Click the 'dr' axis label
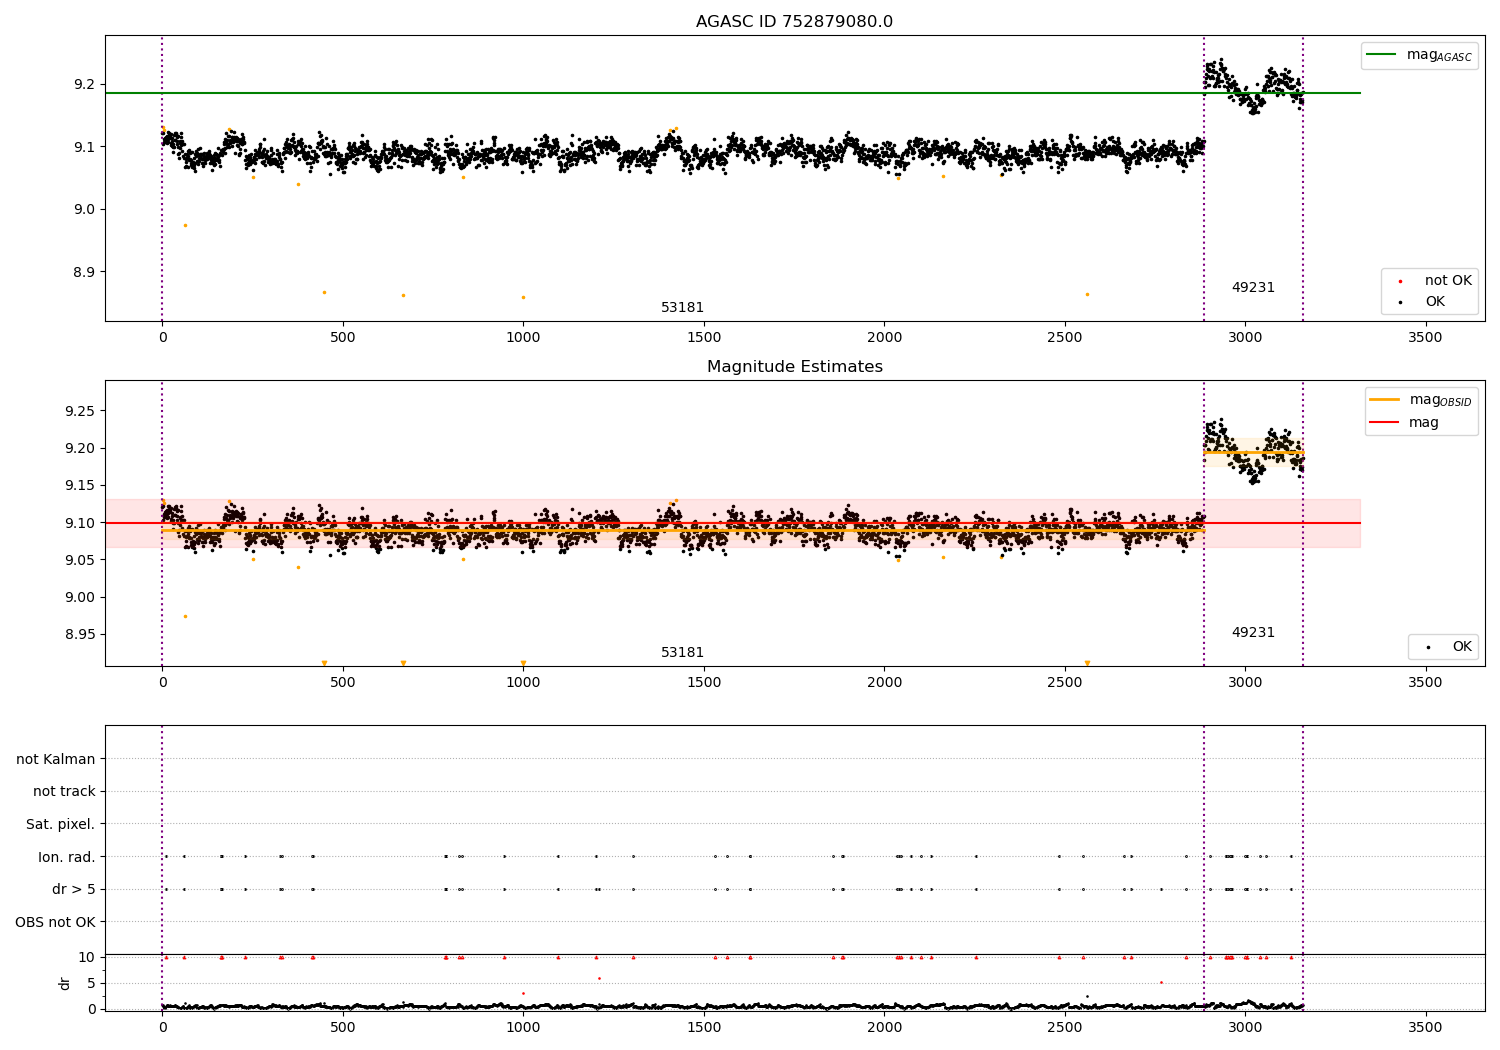Screen dimensions: 1500x1050 [x=65, y=983]
